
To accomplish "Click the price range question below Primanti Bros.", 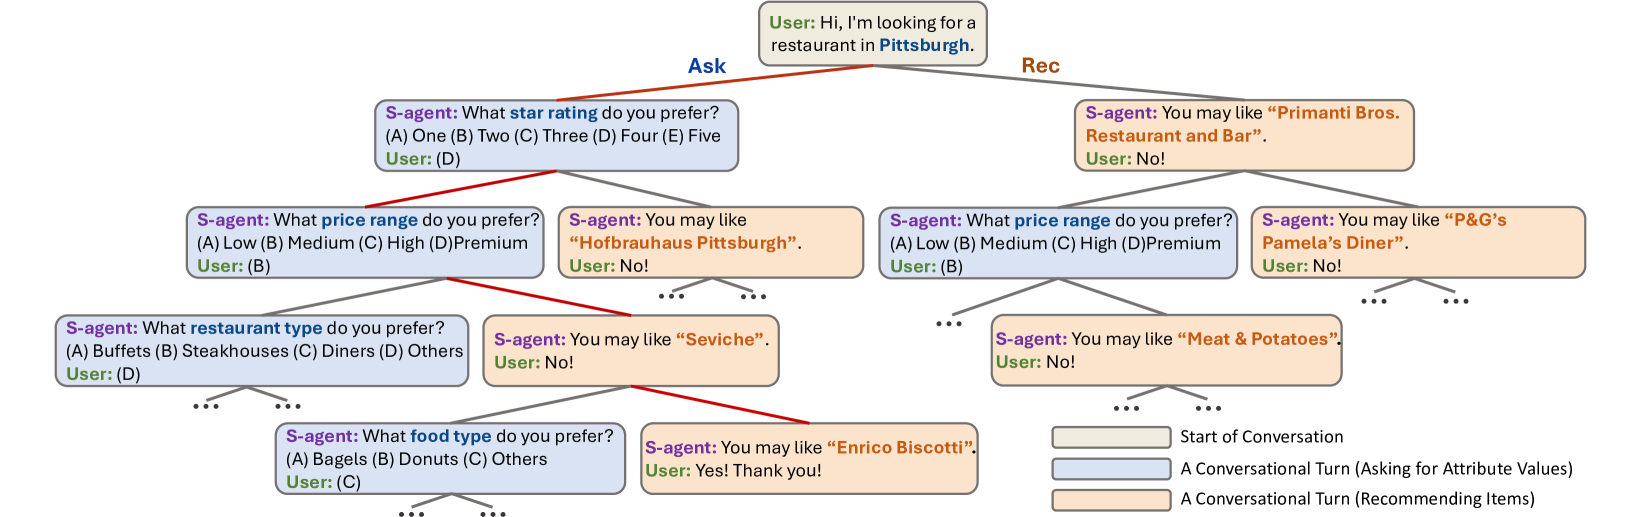I will [x=1060, y=242].
